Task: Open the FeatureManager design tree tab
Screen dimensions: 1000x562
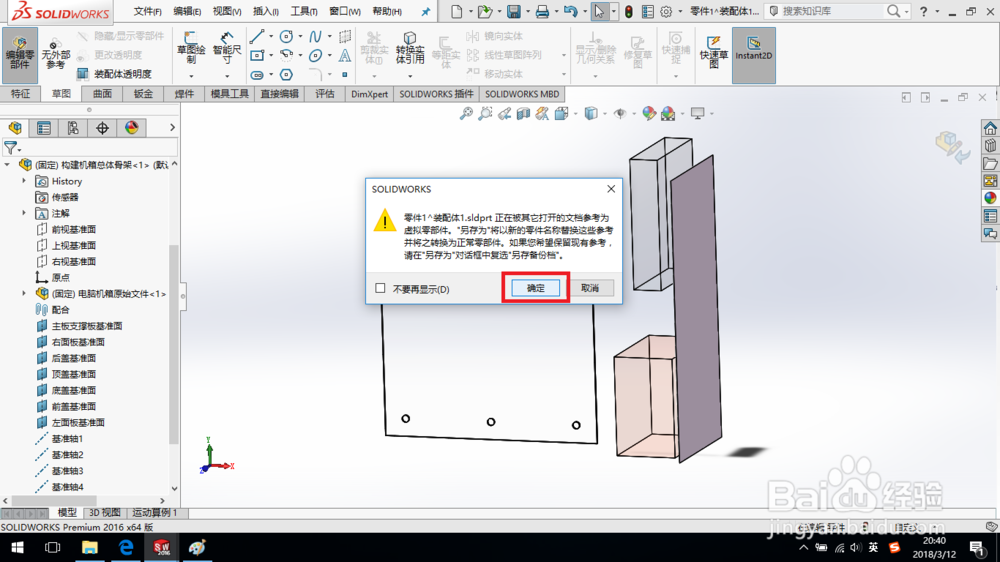Action: pyautogui.click(x=15, y=128)
